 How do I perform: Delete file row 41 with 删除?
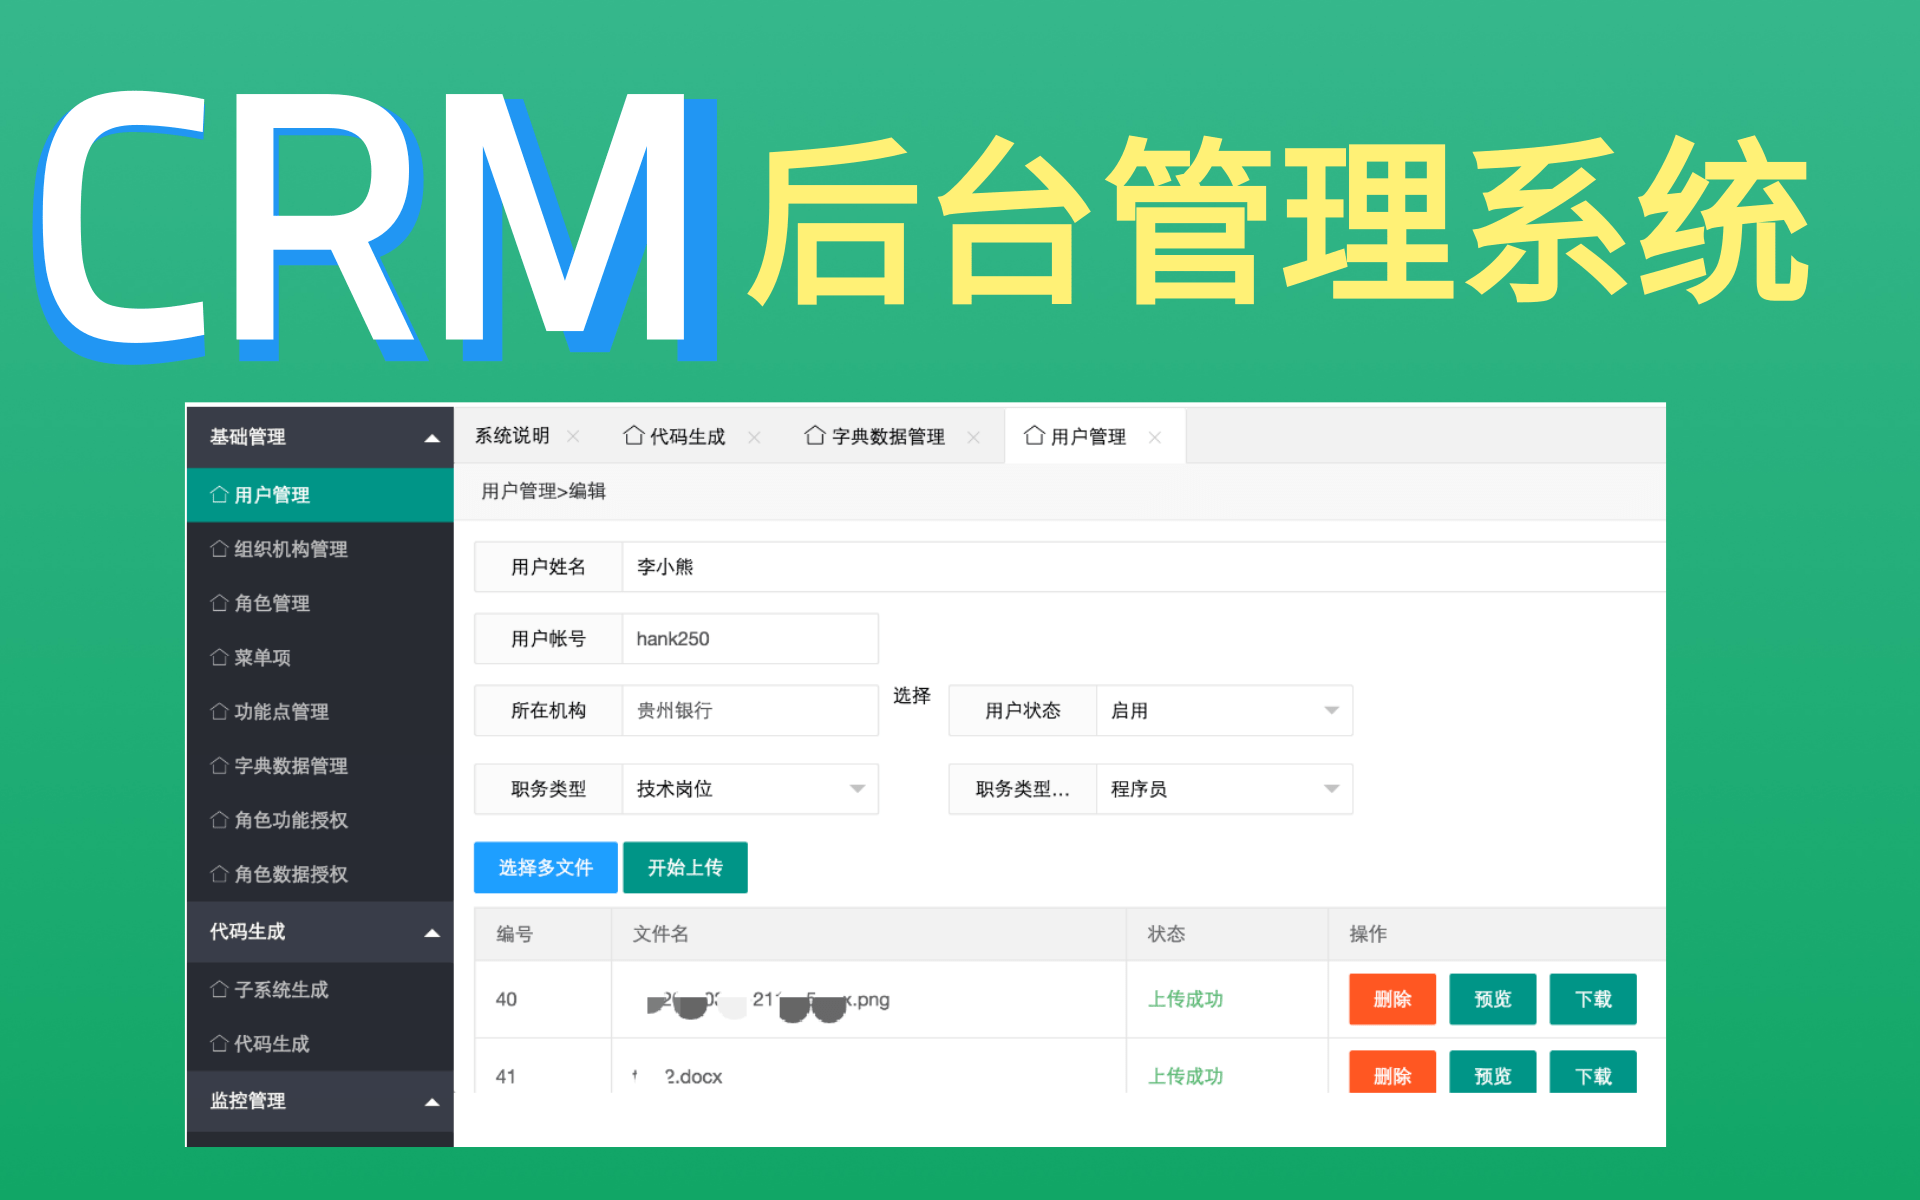1392,1072
